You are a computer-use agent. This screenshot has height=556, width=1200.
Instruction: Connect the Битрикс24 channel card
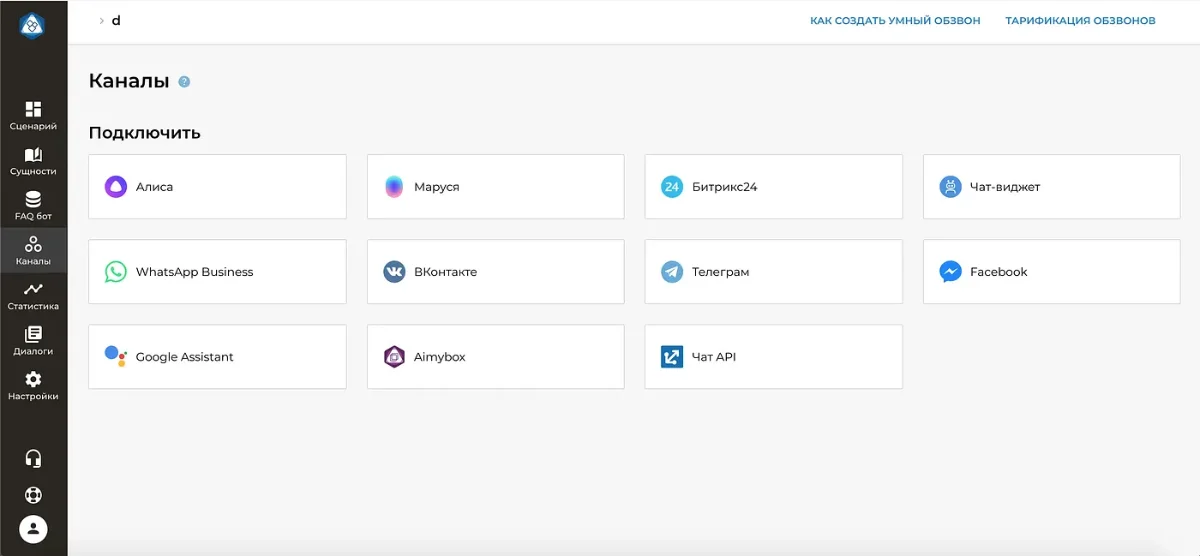click(x=773, y=187)
